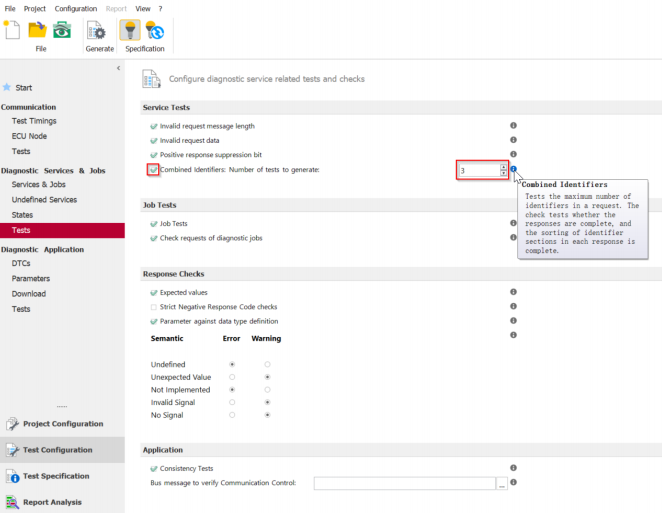Info icon for Consistency Tests

coord(513,468)
